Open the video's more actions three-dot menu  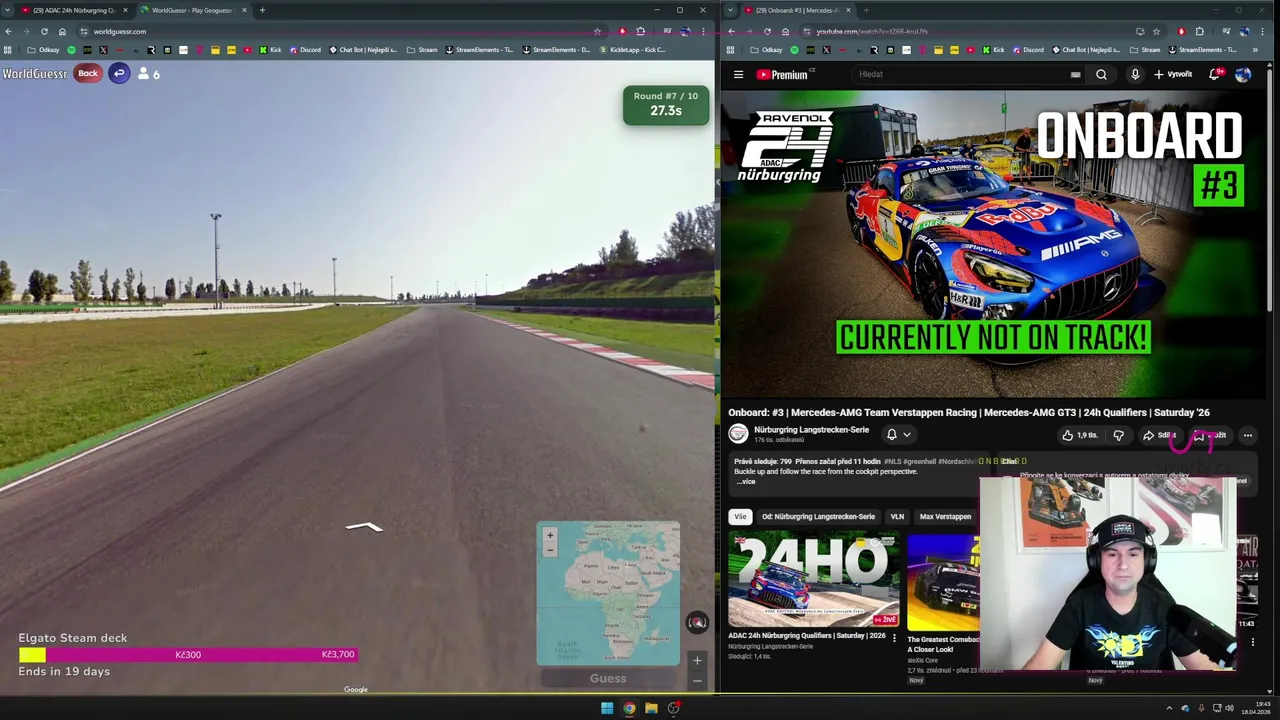pos(1247,435)
